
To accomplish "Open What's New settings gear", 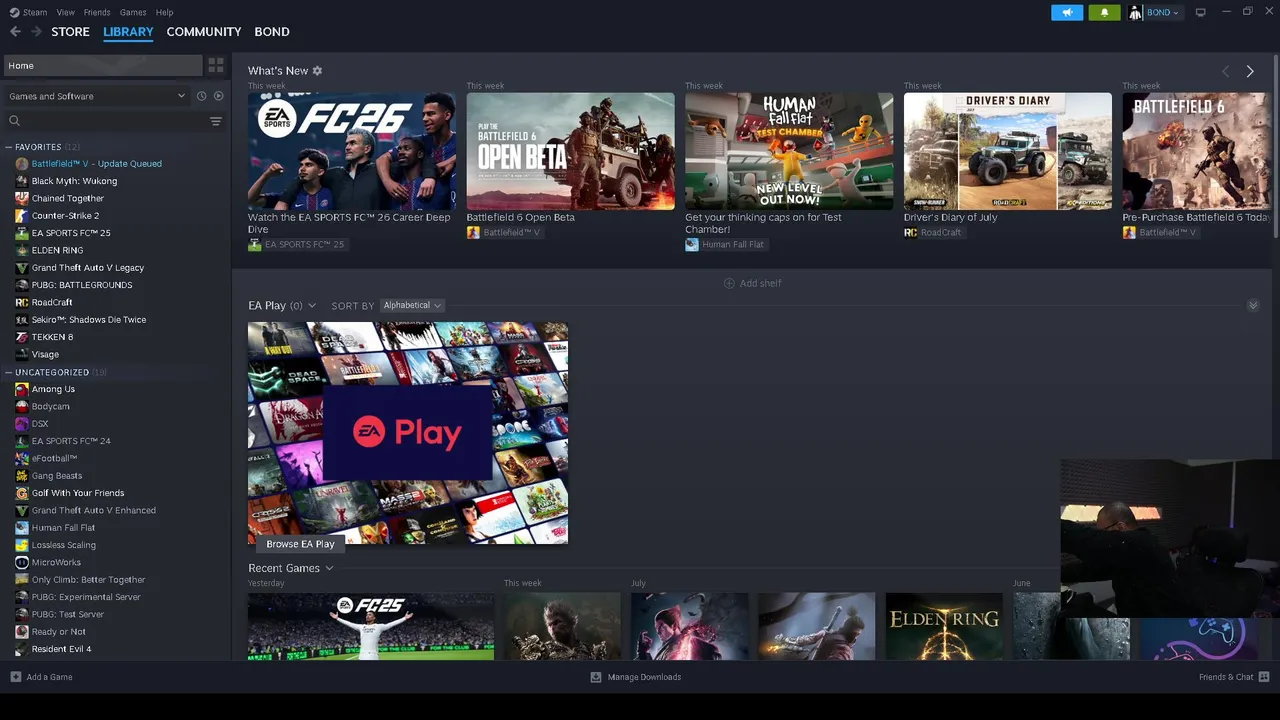I will click(x=317, y=71).
